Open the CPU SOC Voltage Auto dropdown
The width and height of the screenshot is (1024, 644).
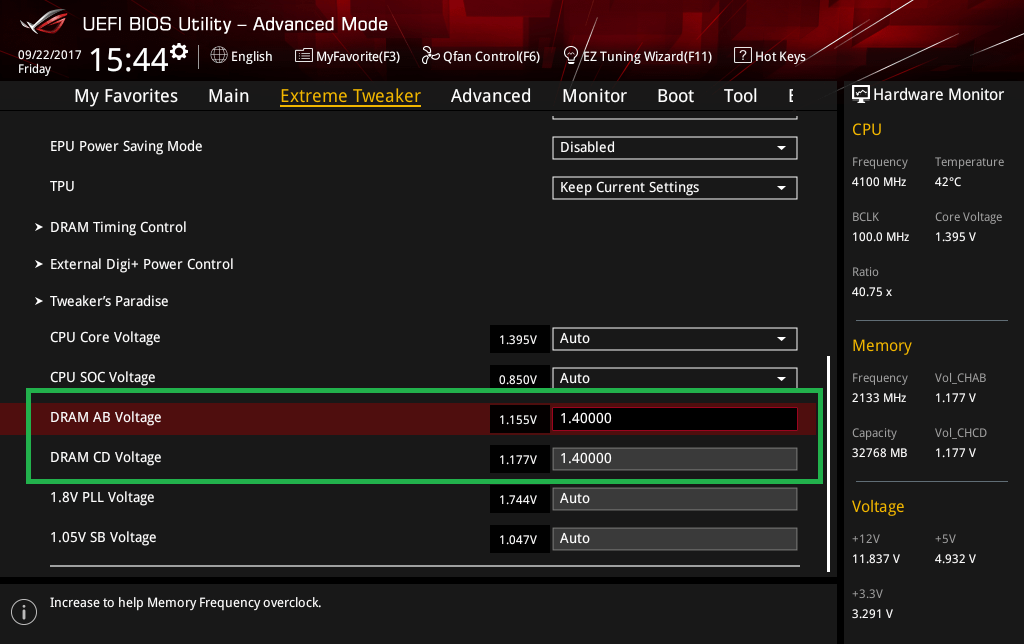675,379
